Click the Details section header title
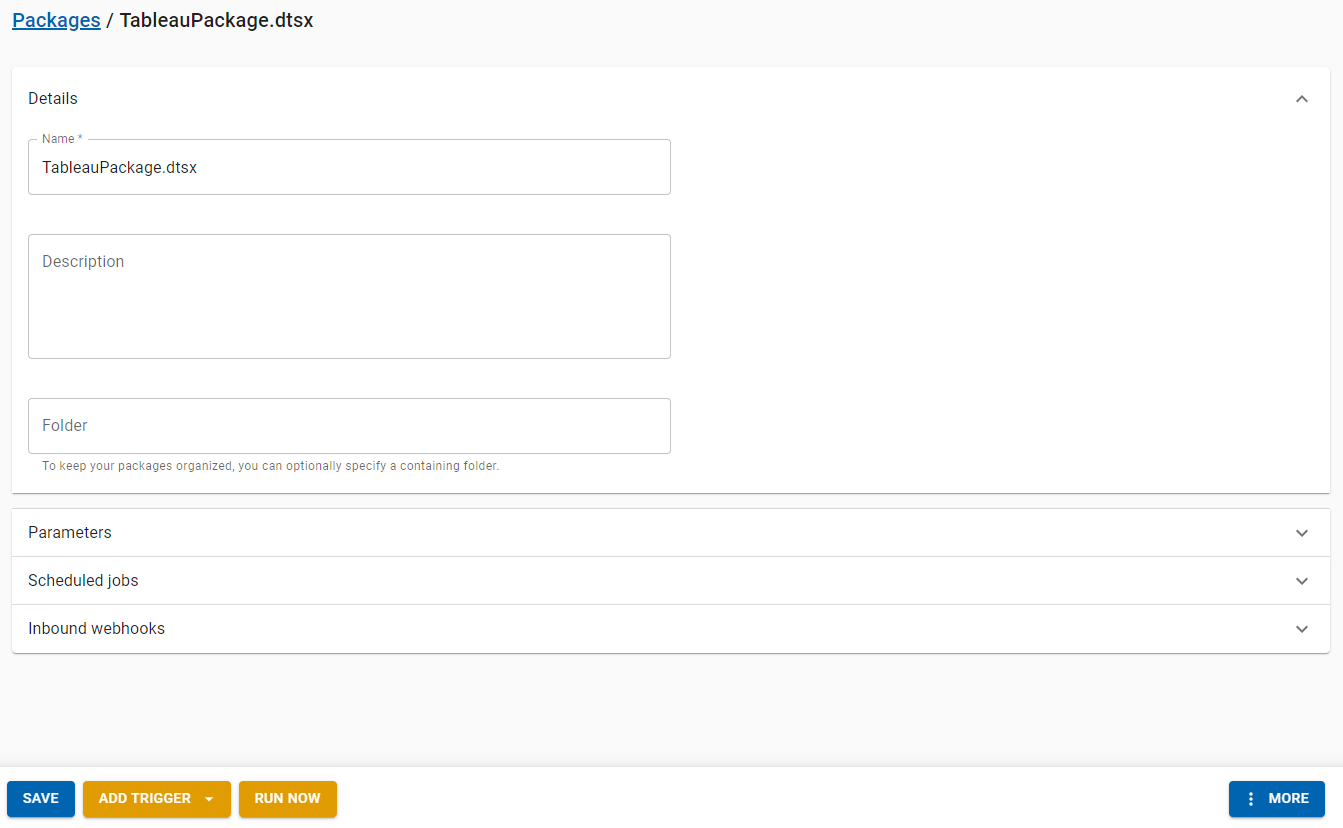Image resolution: width=1343 pixels, height=828 pixels. [53, 99]
